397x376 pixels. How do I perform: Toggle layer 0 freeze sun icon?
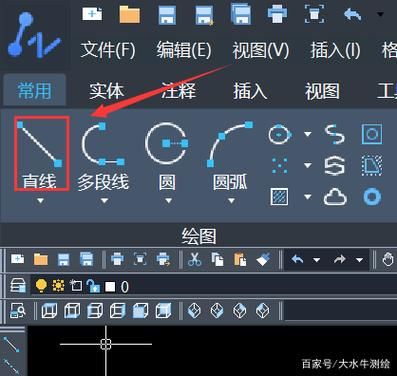click(x=58, y=286)
